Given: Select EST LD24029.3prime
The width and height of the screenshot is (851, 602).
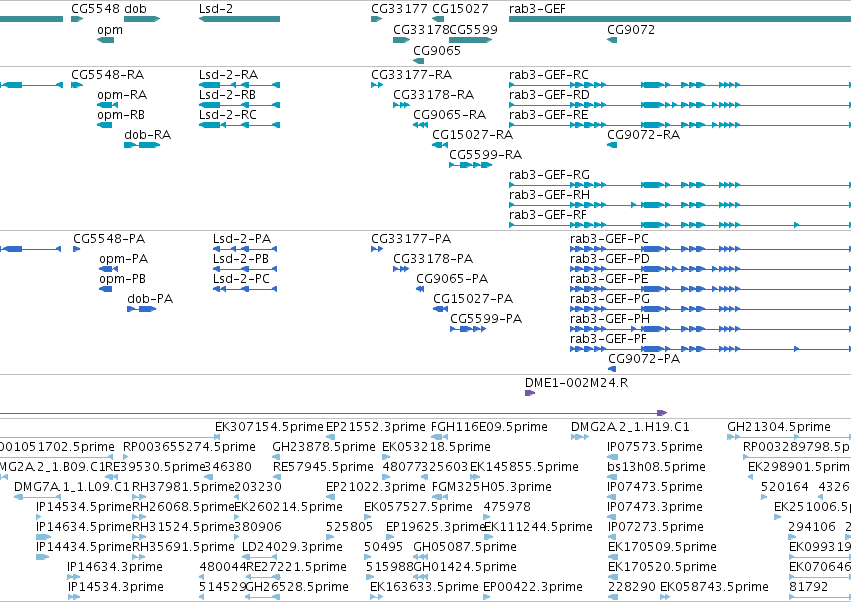Looking at the screenshot, I should 292,547.
